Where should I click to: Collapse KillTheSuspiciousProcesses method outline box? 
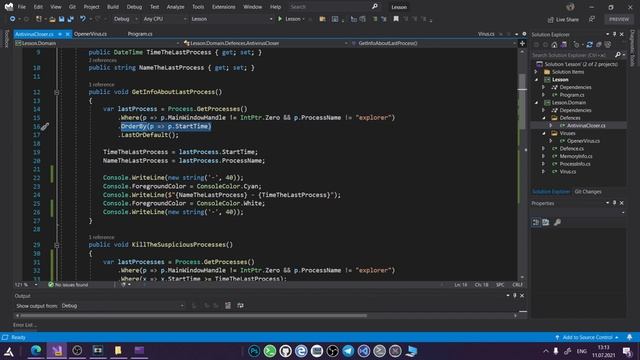[x=57, y=245]
